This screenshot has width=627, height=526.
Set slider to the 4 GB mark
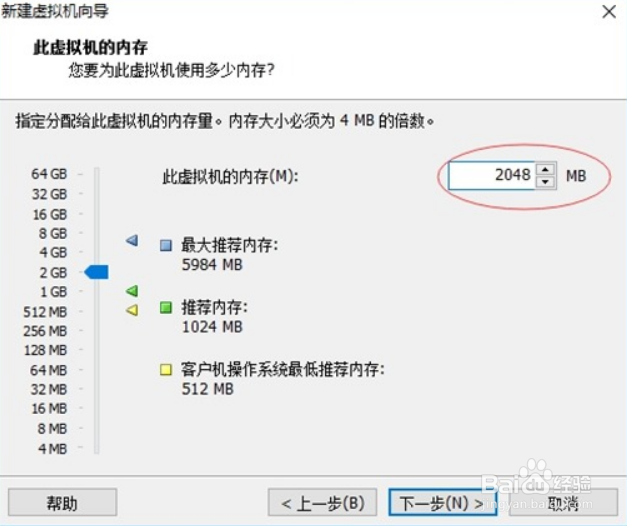tap(96, 252)
